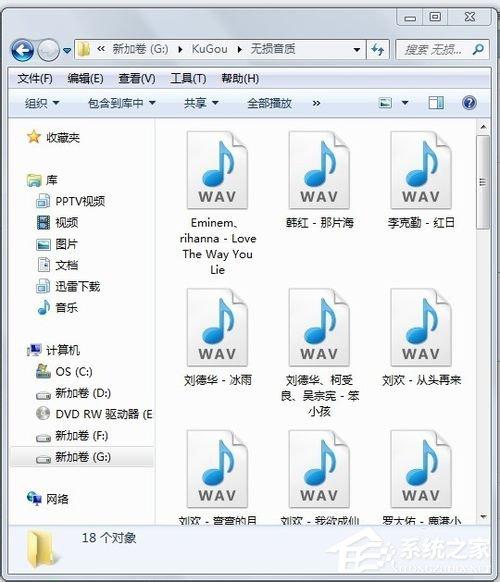Image resolution: width=500 pixels, height=582 pixels.
Task: Select the 刘欢 - 弯弯的月 WAV file
Action: coord(218,478)
